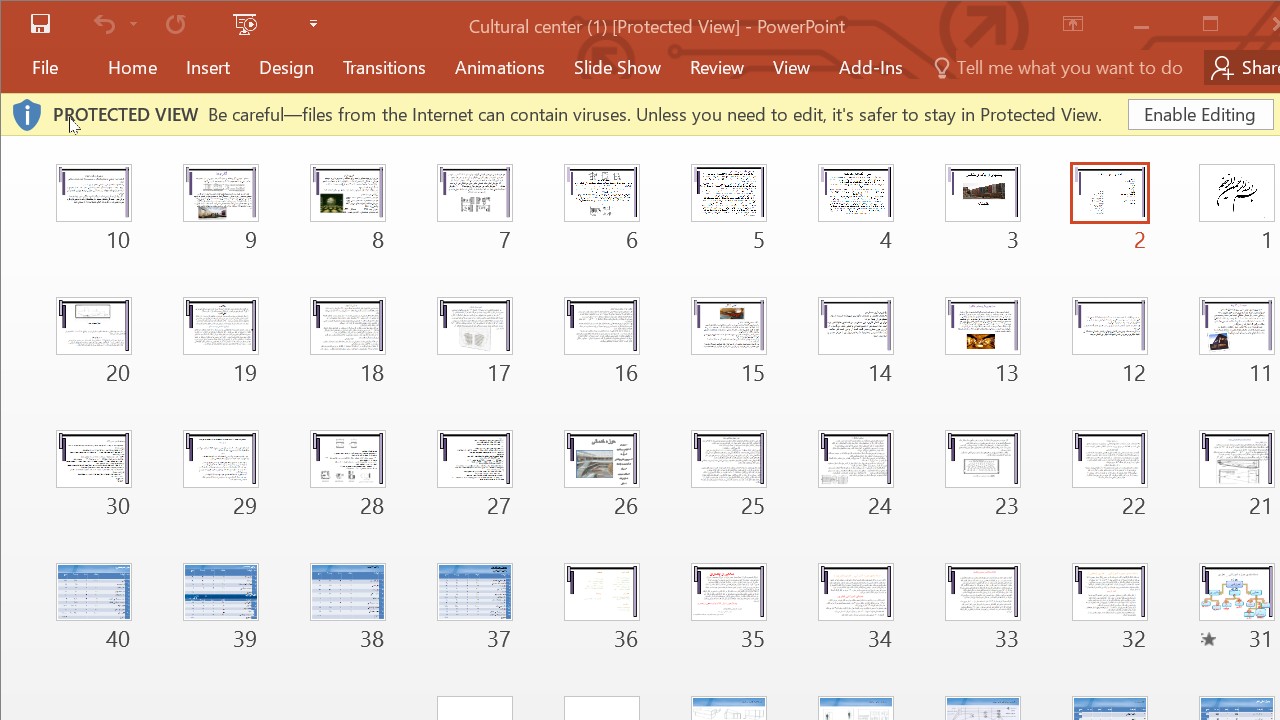
Task: Select slide 17 thumbnail
Action: coord(475,326)
